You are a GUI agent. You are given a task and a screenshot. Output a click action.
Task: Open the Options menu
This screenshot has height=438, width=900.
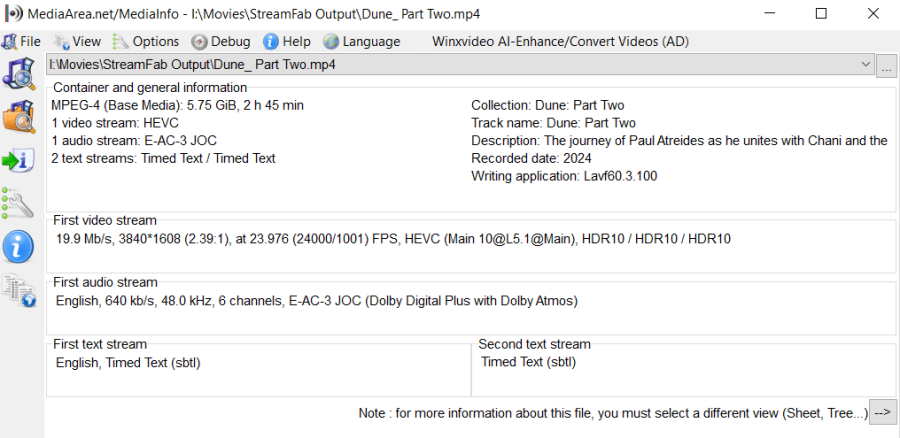pos(146,41)
